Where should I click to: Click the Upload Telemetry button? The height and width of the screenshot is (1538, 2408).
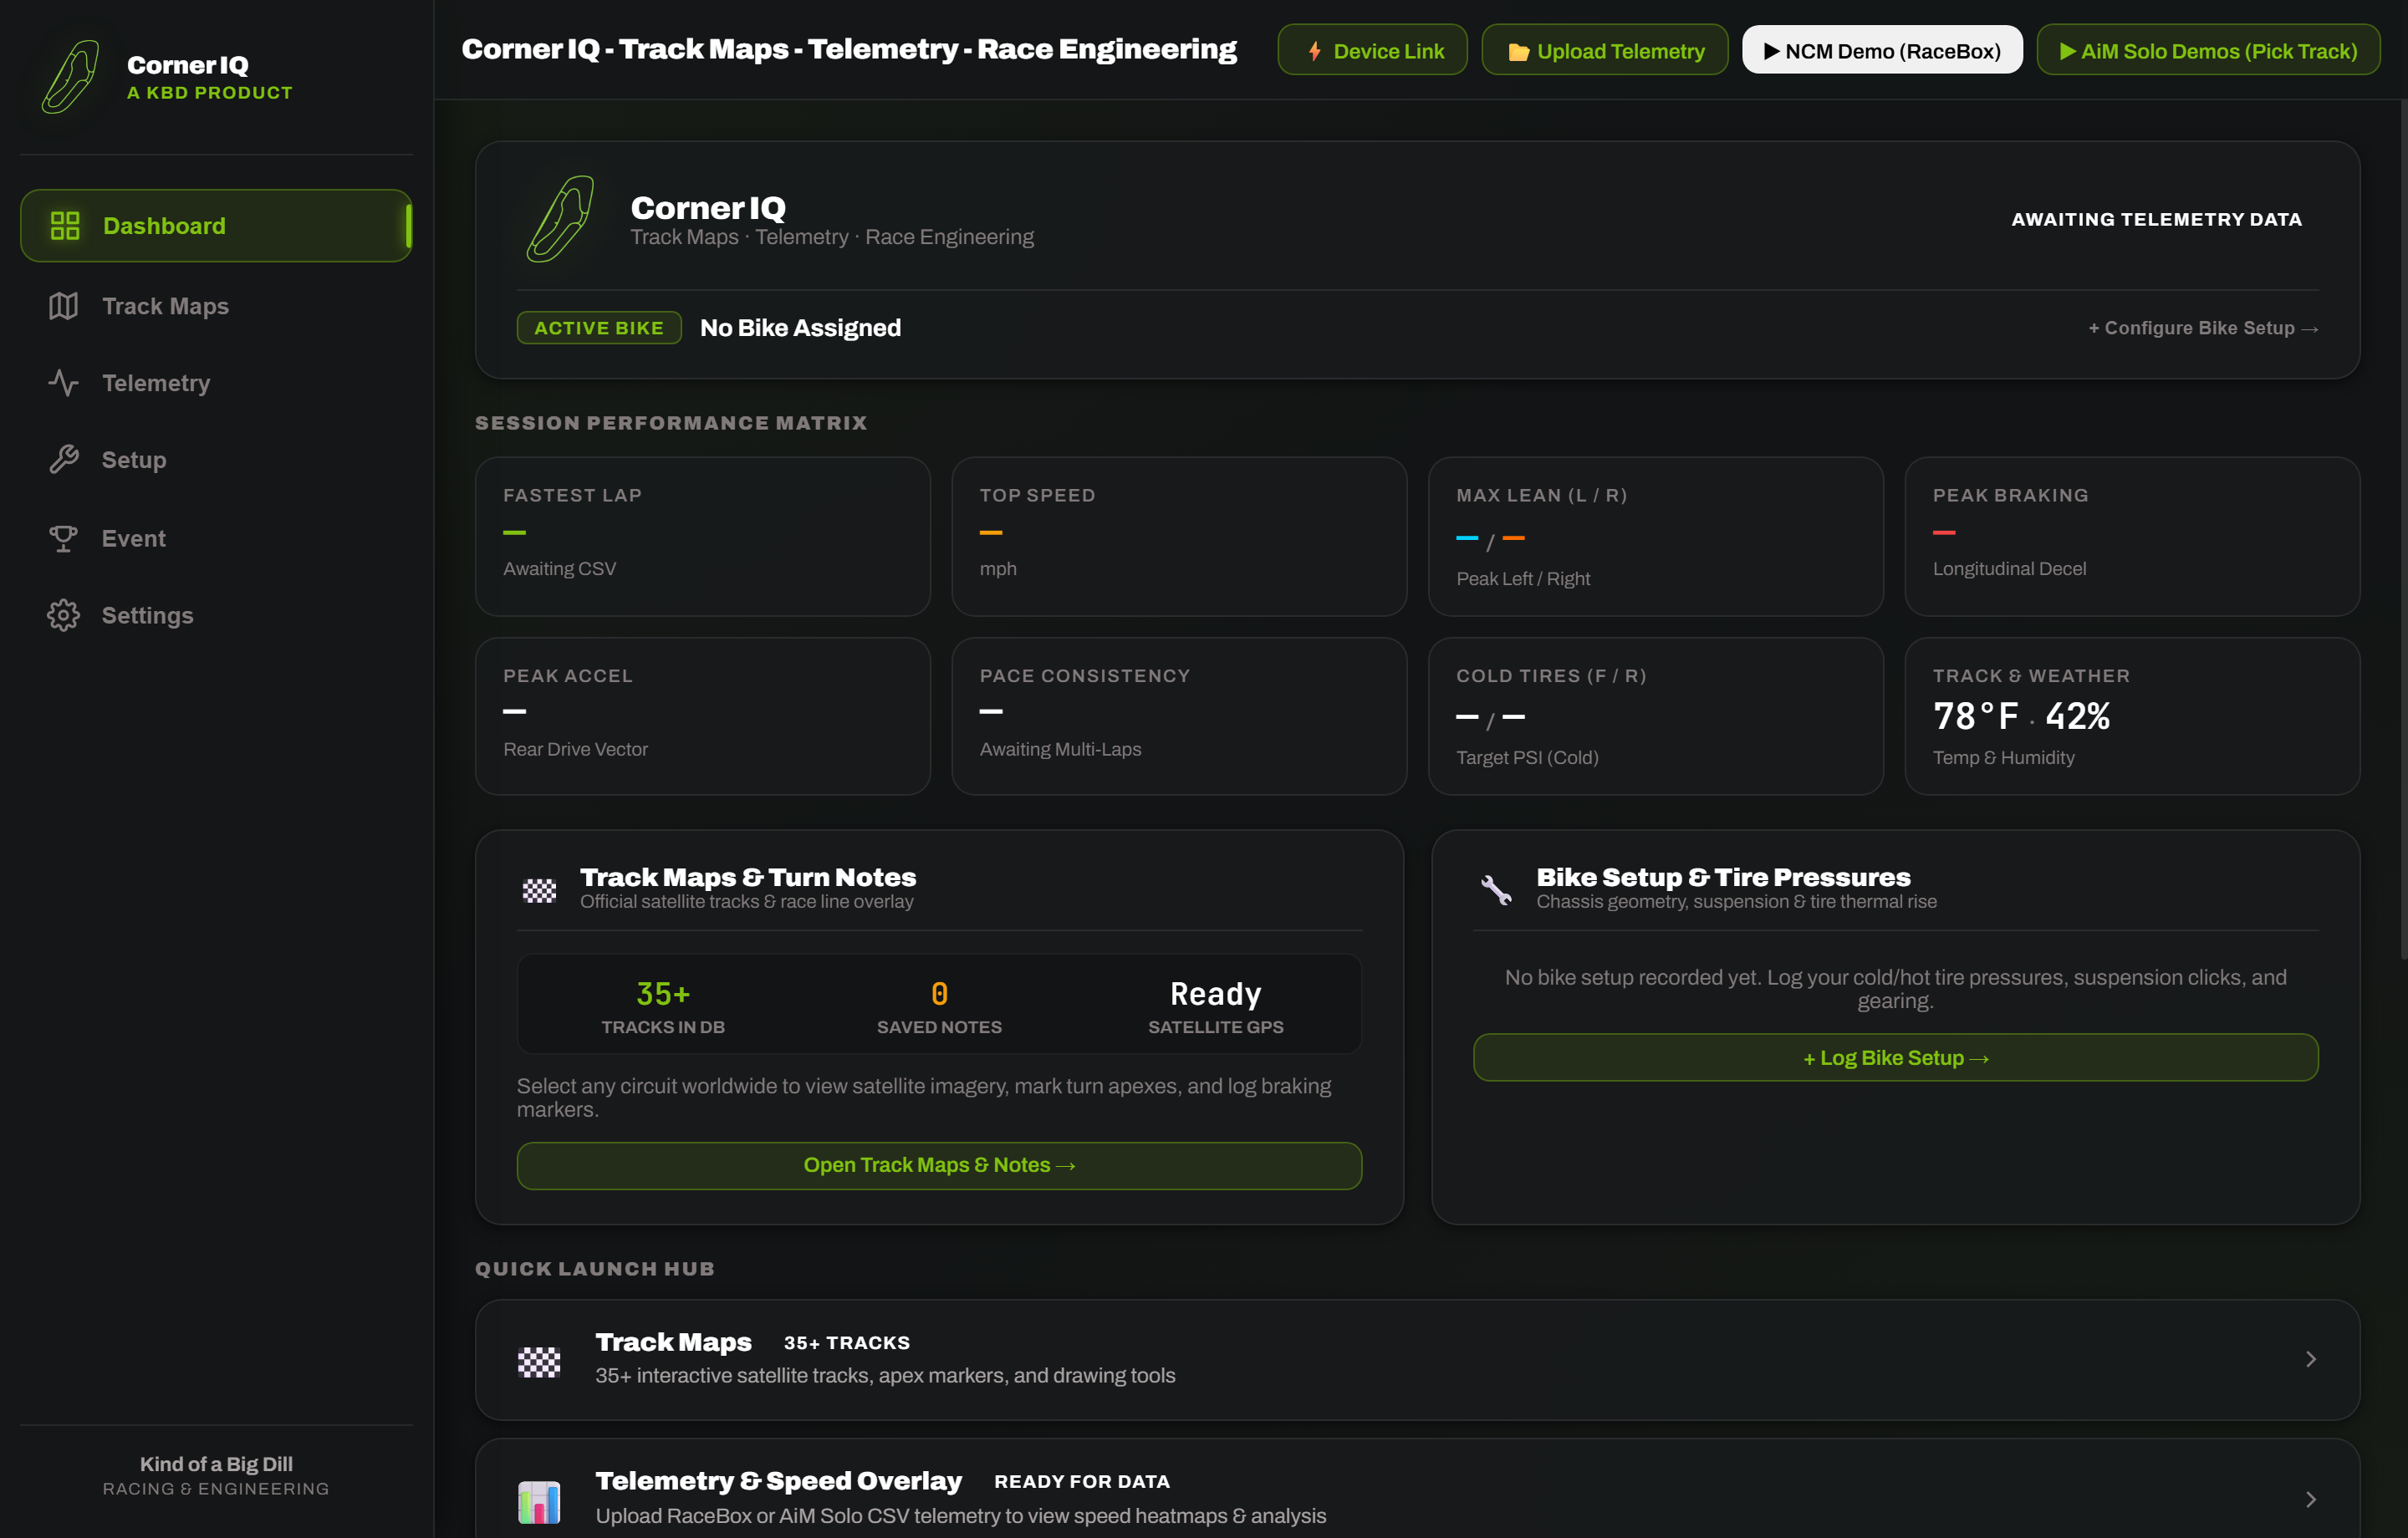click(1604, 50)
